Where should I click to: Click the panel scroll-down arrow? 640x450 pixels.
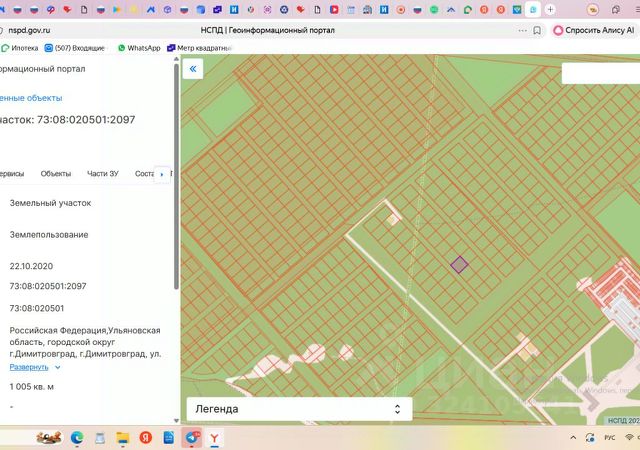(x=176, y=420)
